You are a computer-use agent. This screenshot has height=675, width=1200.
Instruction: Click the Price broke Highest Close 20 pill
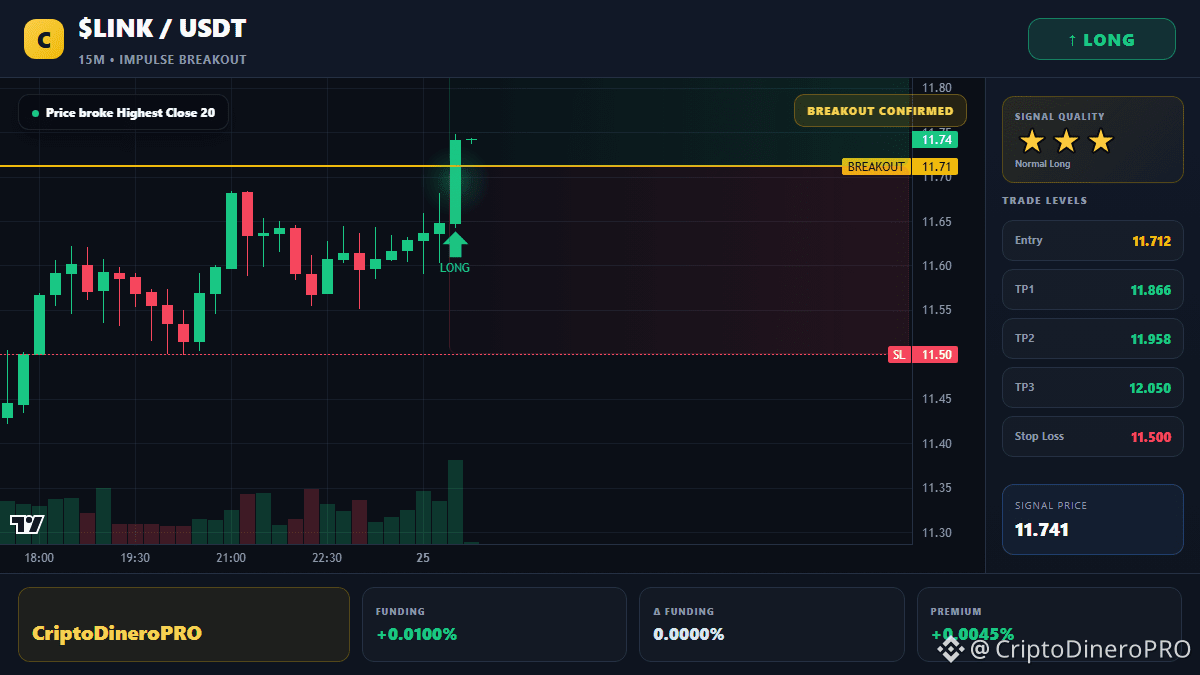pos(123,113)
